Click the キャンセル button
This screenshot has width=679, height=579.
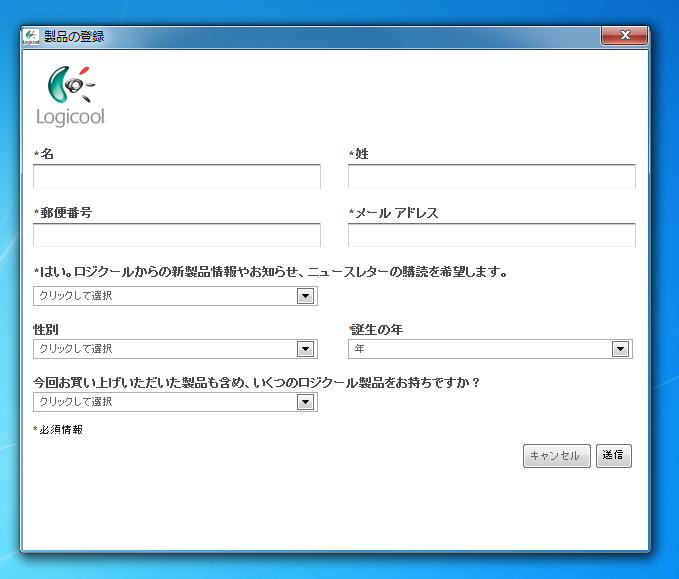(556, 456)
